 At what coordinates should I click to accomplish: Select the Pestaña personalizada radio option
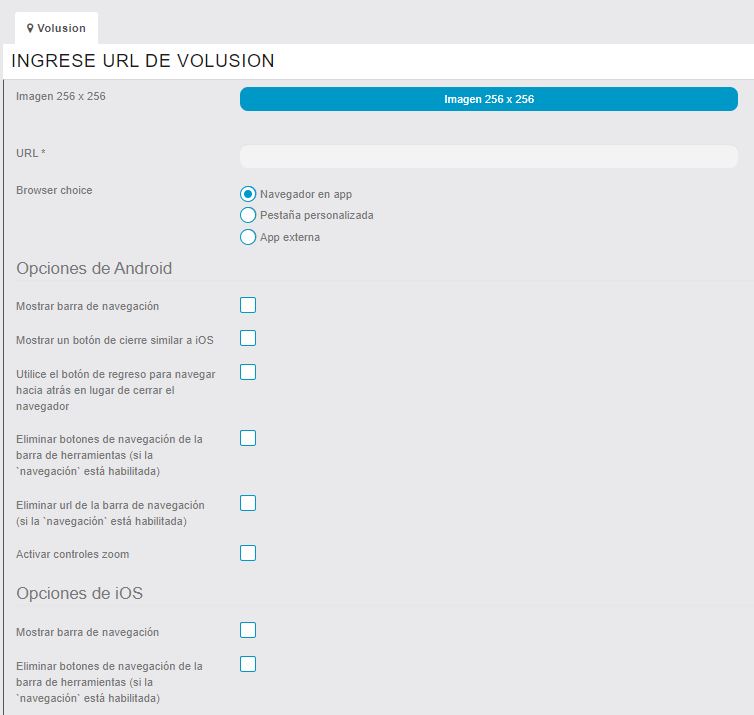click(x=248, y=215)
